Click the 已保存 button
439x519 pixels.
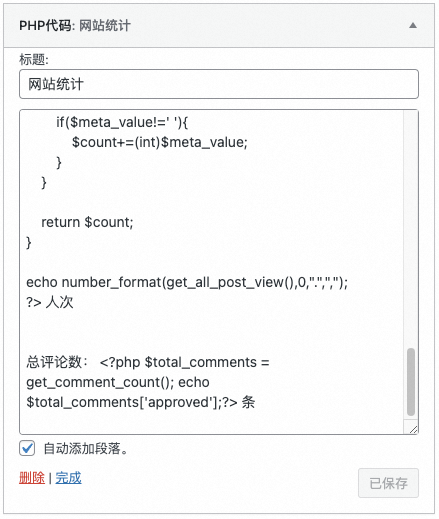(x=388, y=483)
